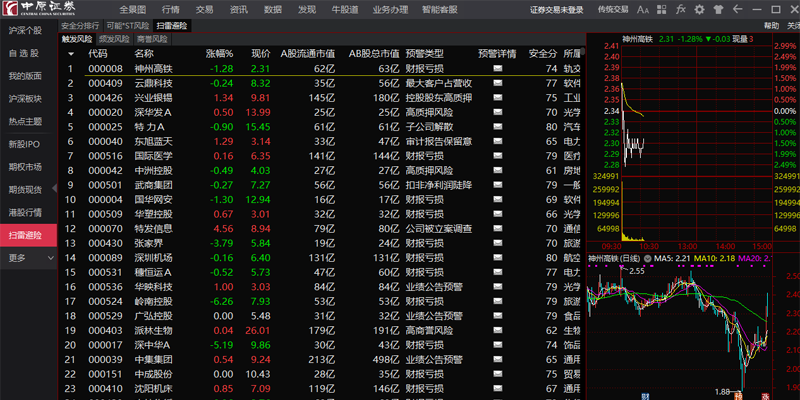Open the 资讯 menu

click(239, 10)
